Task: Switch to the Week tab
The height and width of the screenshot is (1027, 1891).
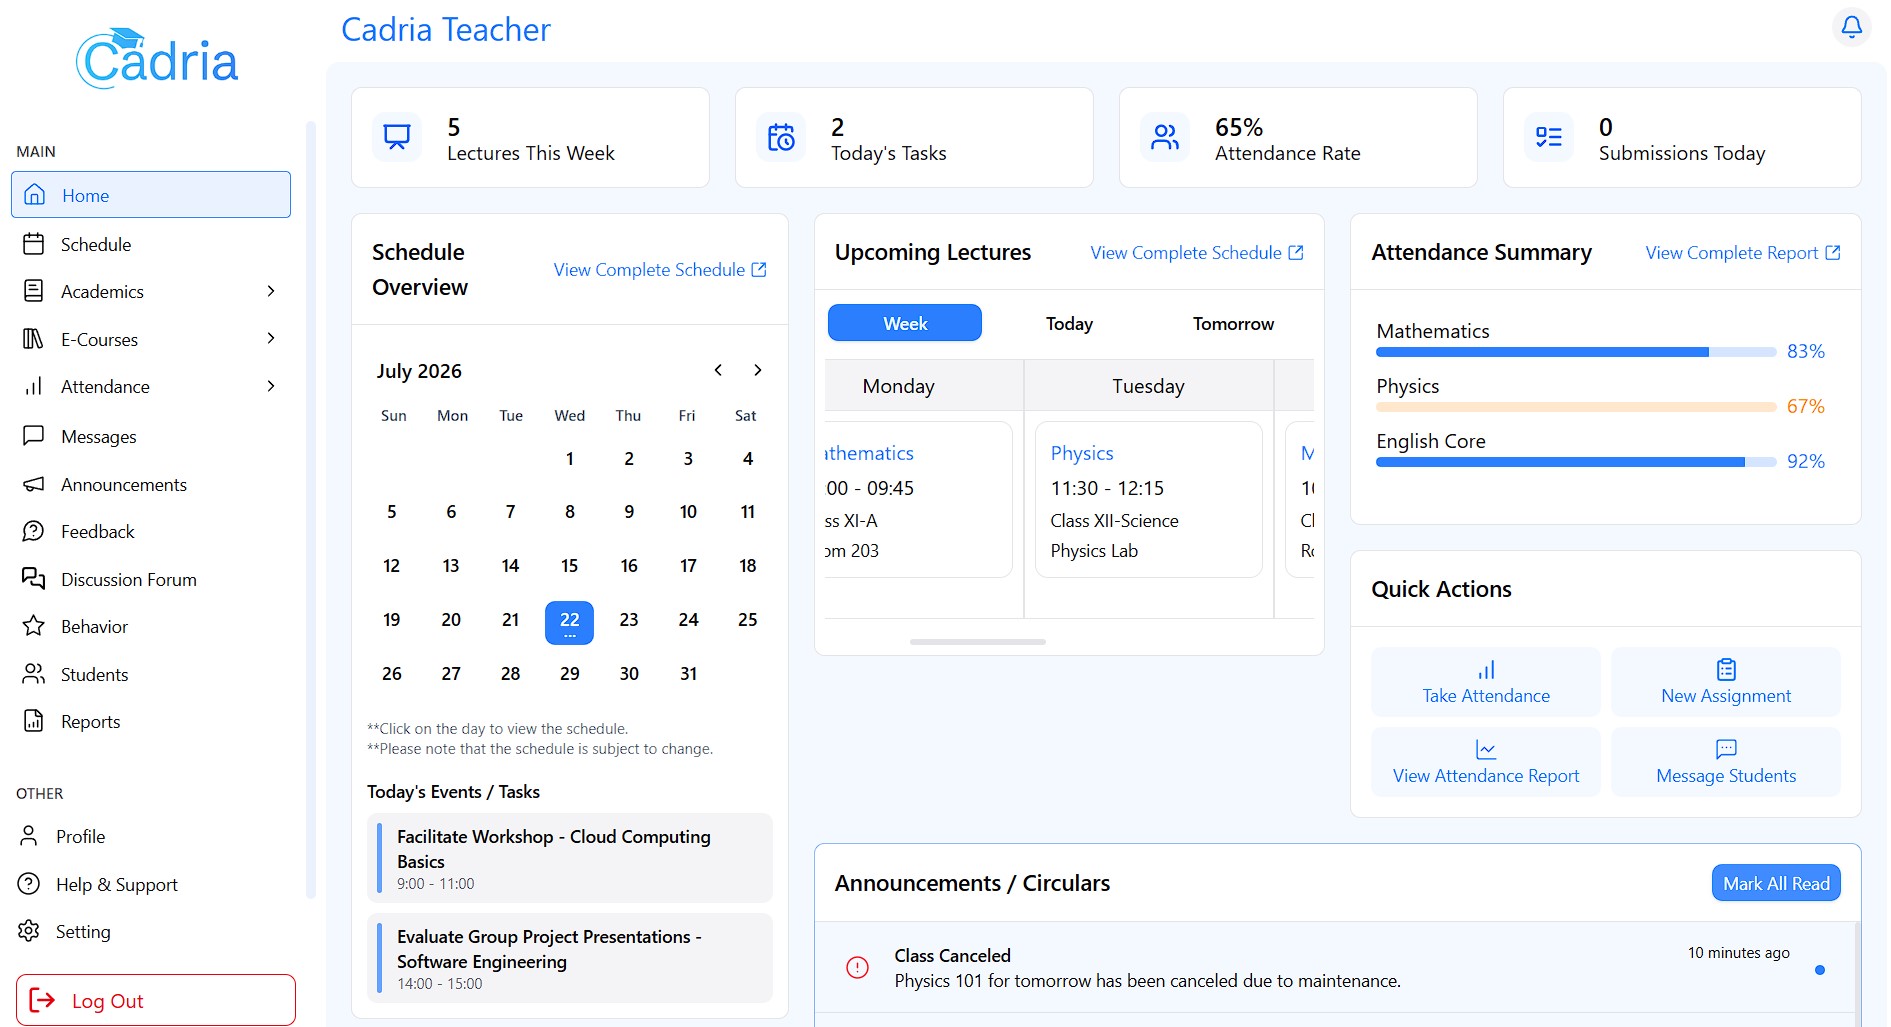Action: coord(905,323)
